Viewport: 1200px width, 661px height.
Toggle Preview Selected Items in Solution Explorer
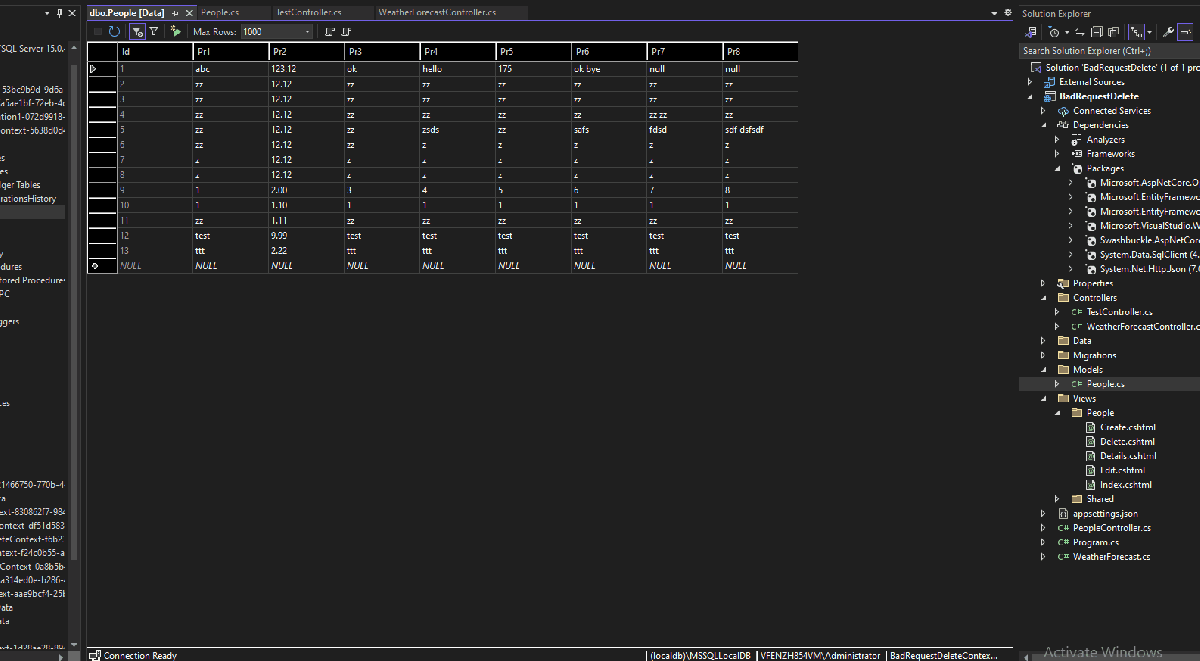(x=1185, y=32)
